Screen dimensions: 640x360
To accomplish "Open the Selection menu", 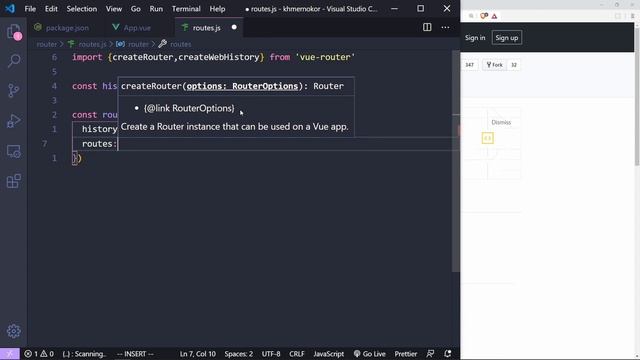I will (x=82, y=9).
